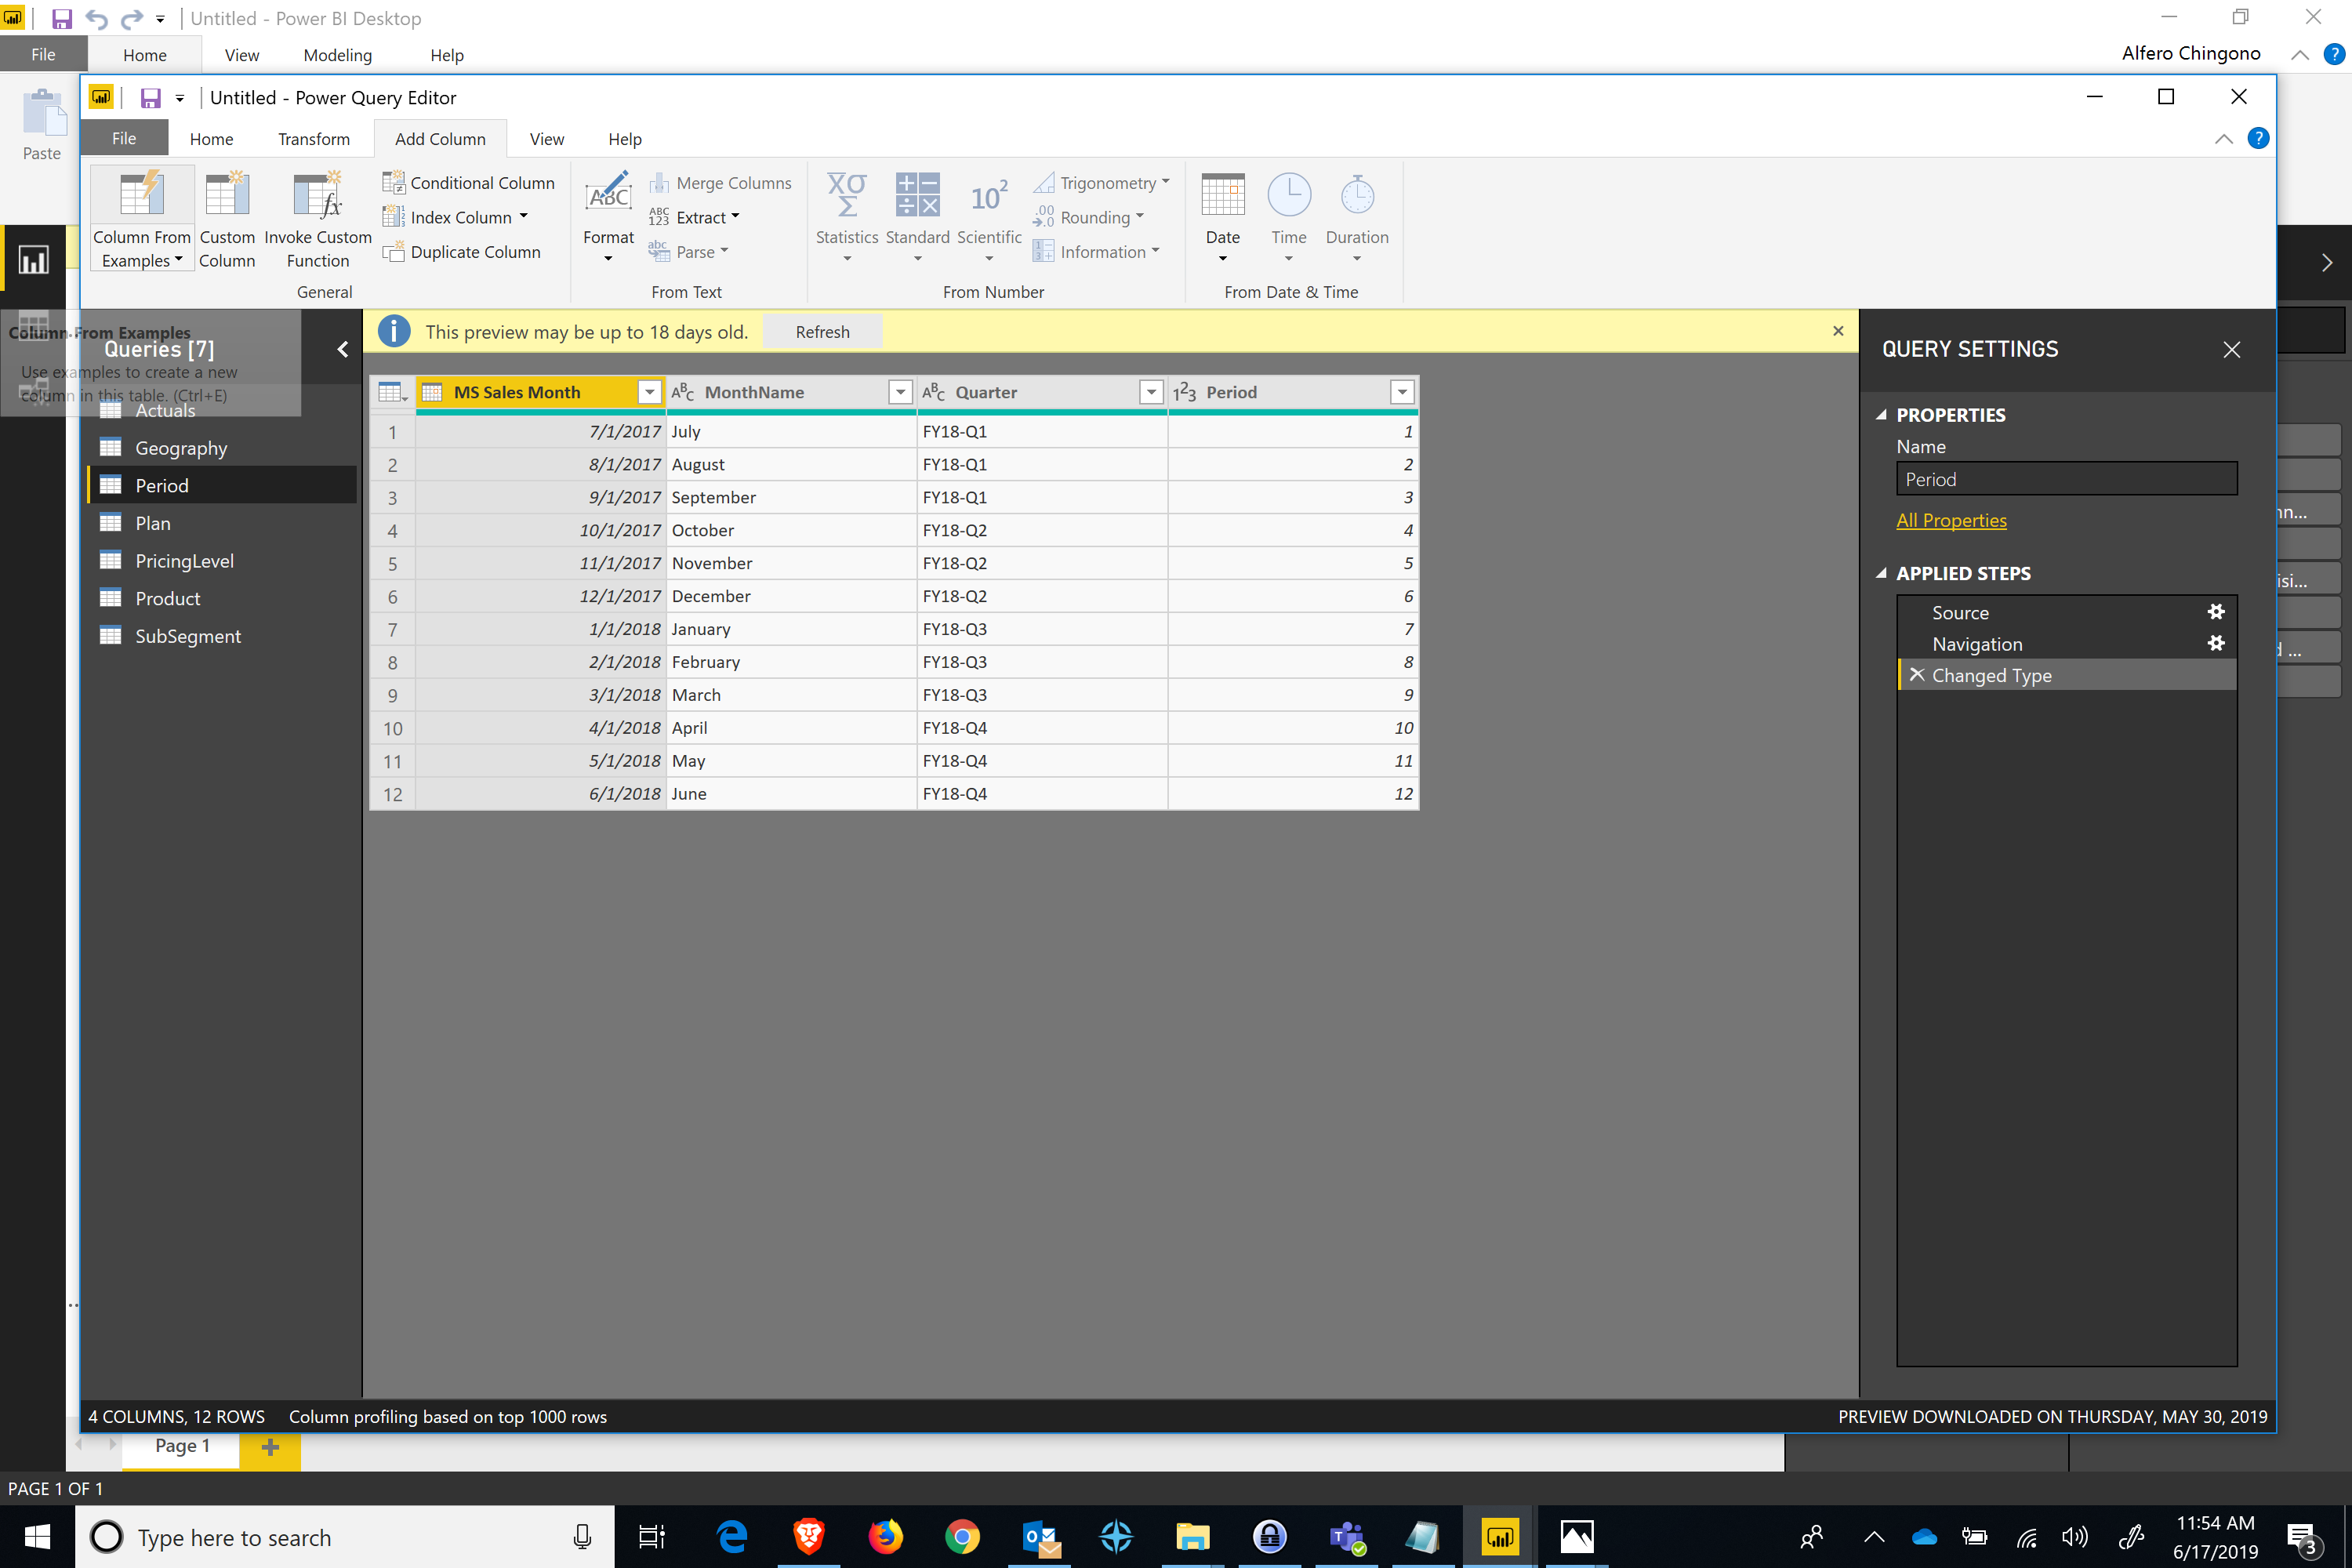Select the Product query
This screenshot has height=1568, width=2352.
coord(222,598)
